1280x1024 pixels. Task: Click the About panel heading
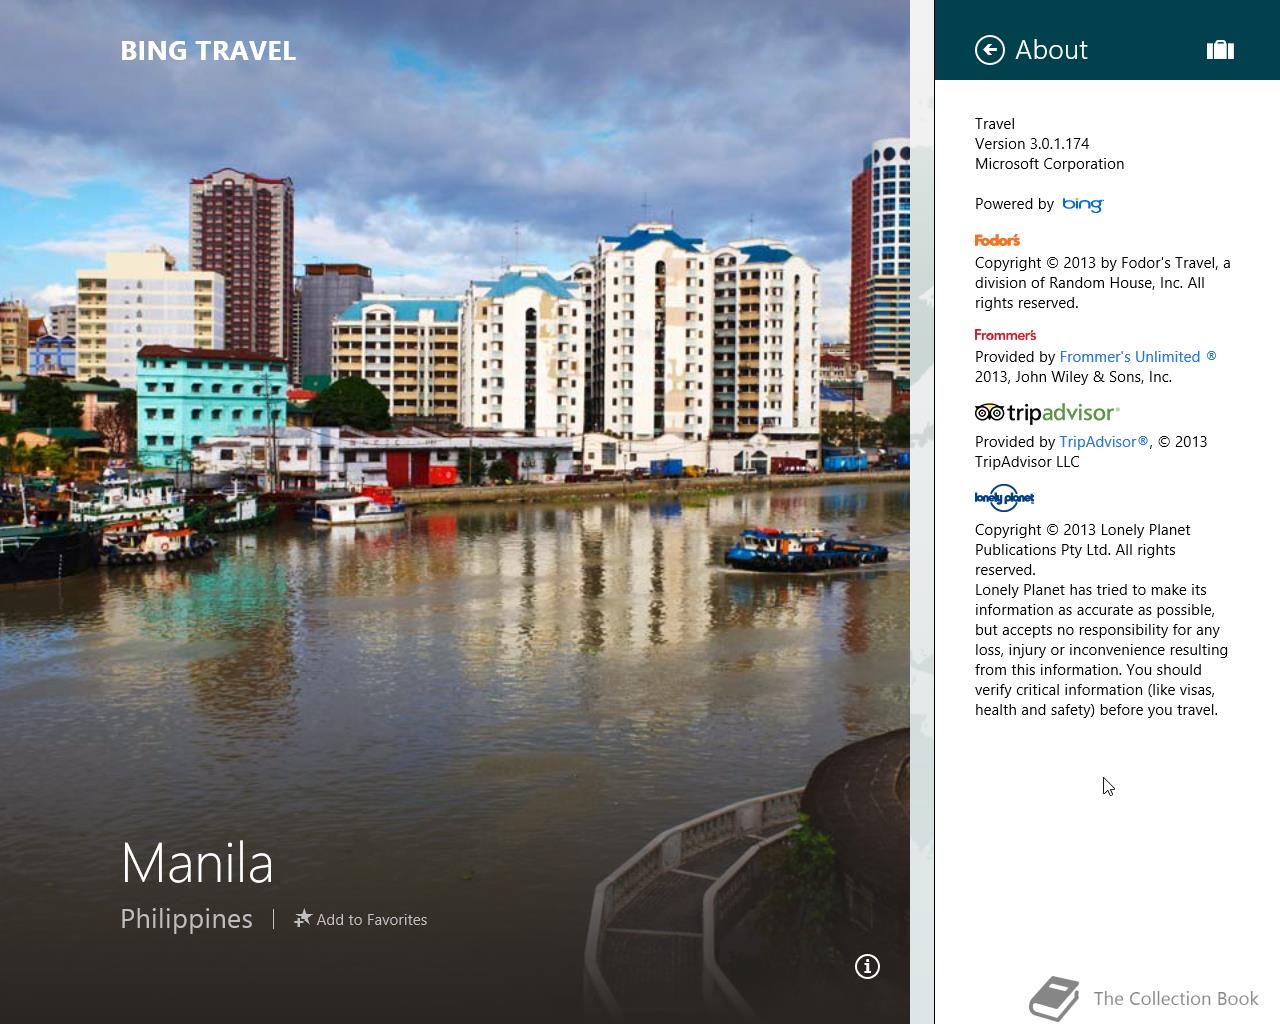(1051, 50)
